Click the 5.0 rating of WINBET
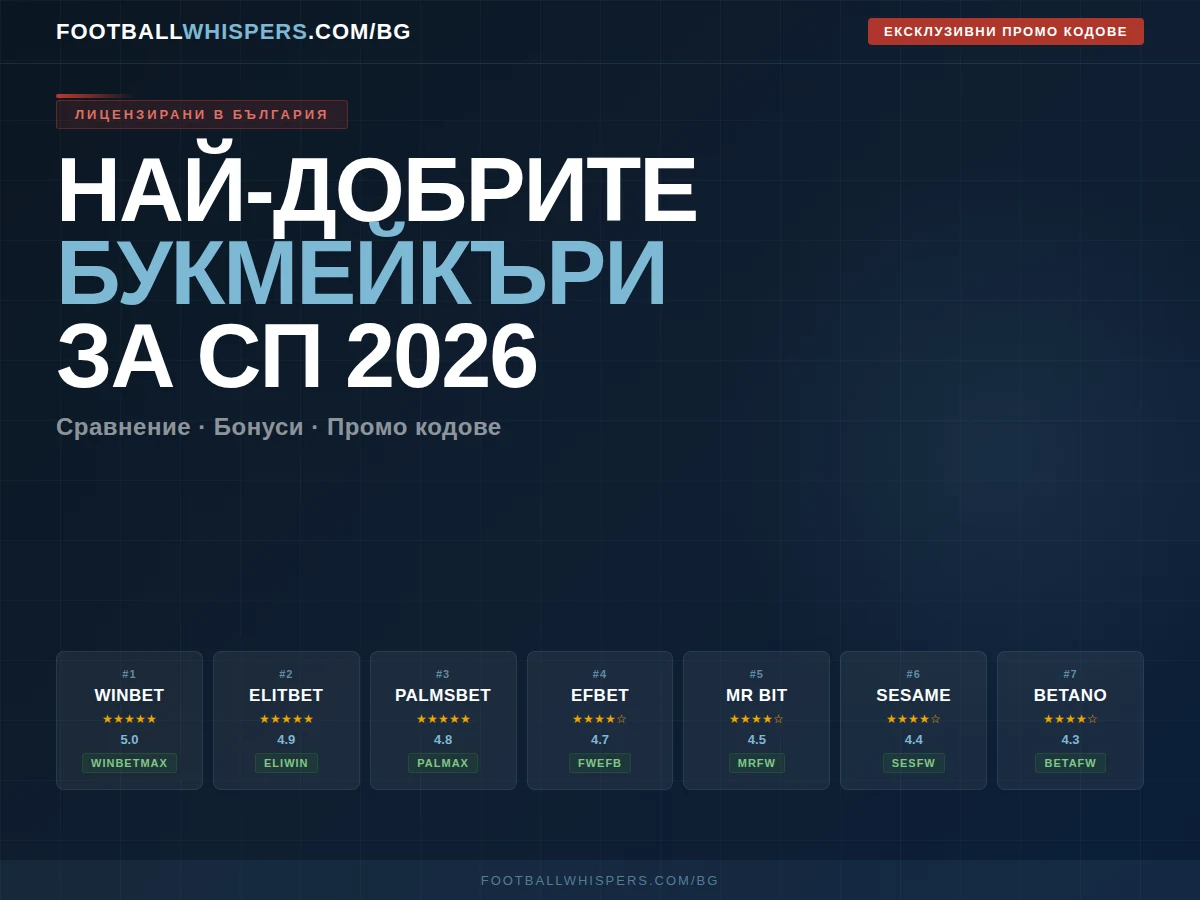1200x900 pixels. tap(129, 740)
